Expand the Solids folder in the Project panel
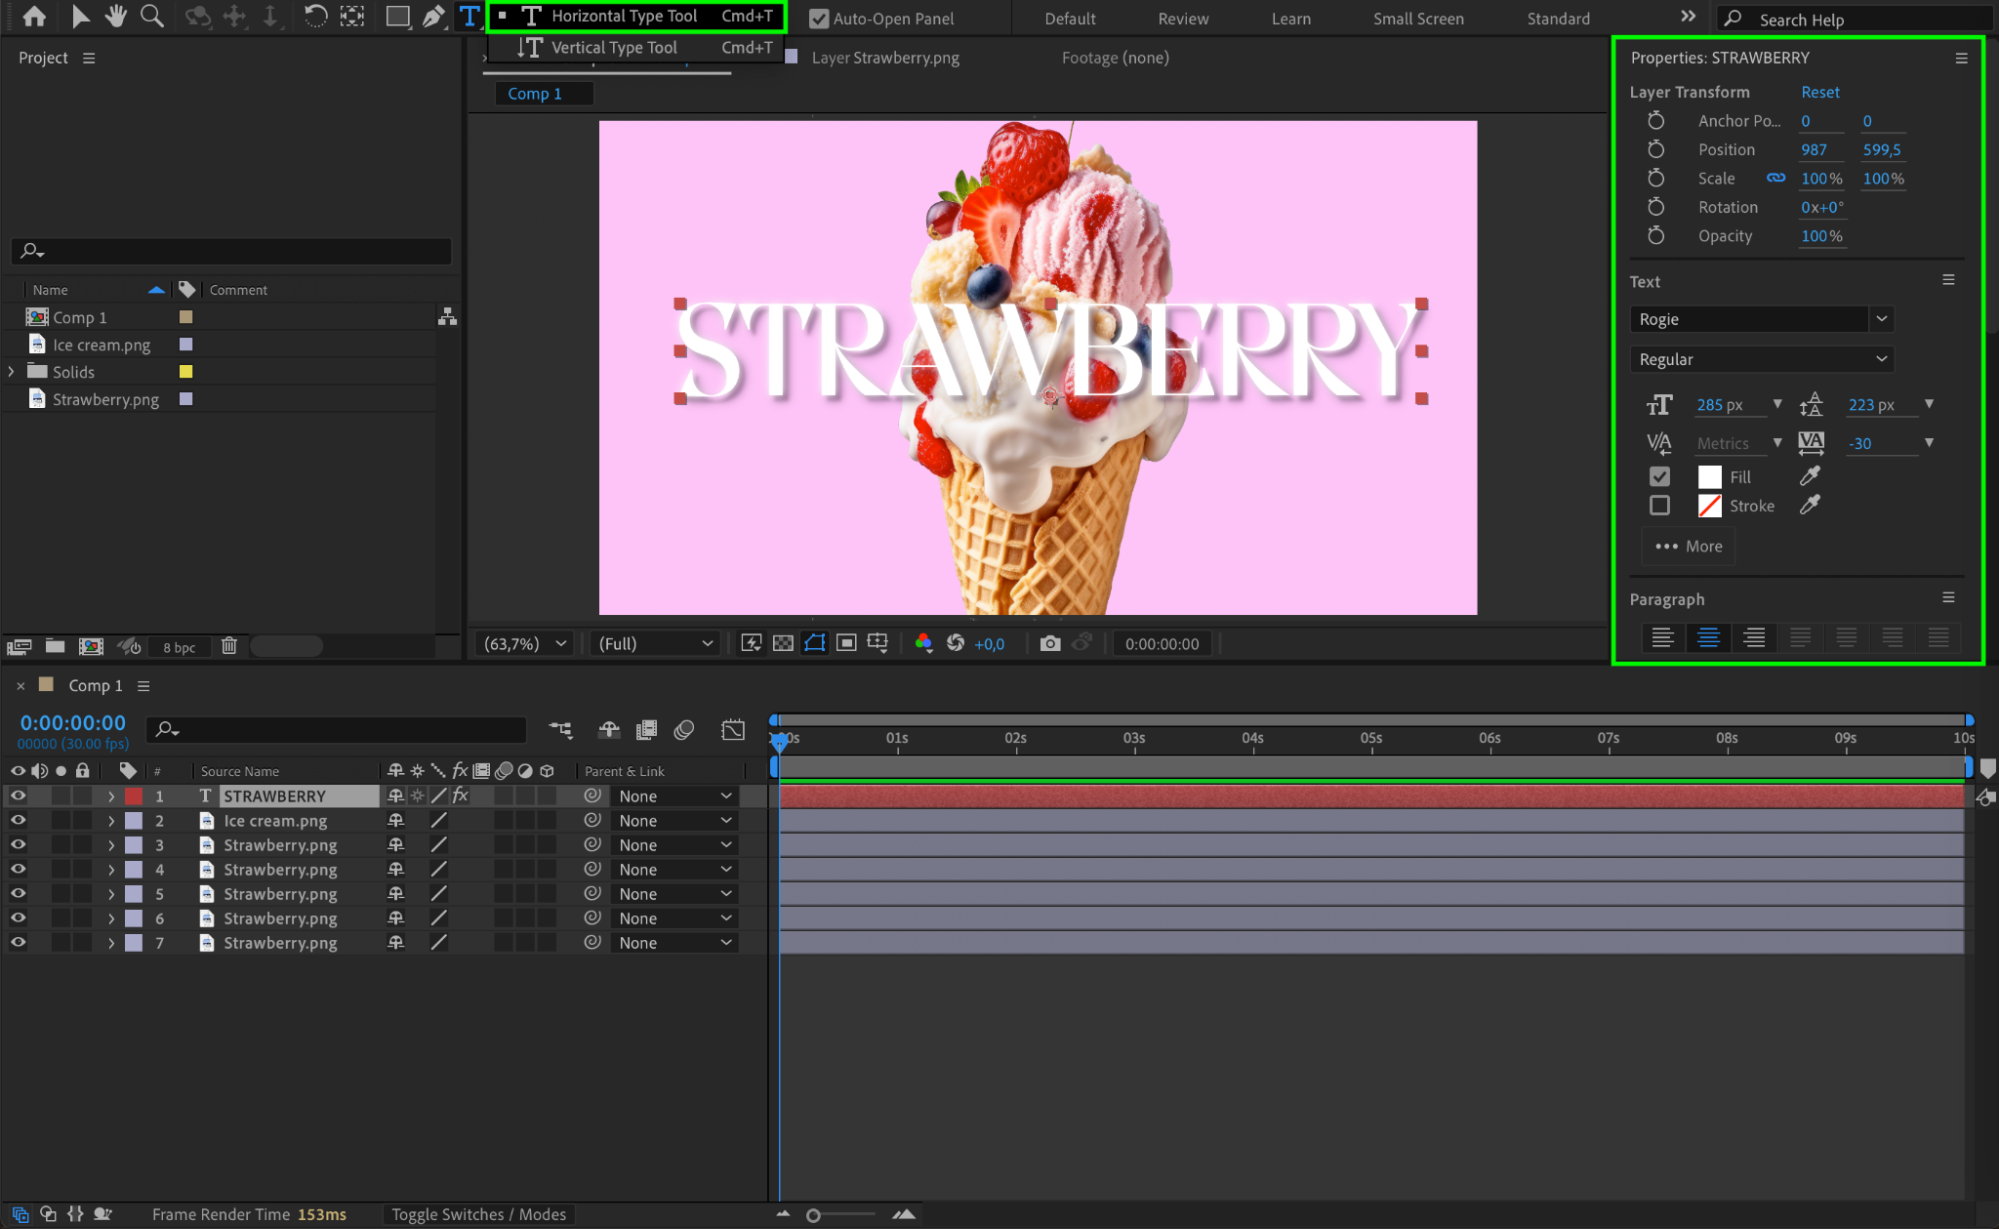The width and height of the screenshot is (1999, 1229). coord(11,371)
